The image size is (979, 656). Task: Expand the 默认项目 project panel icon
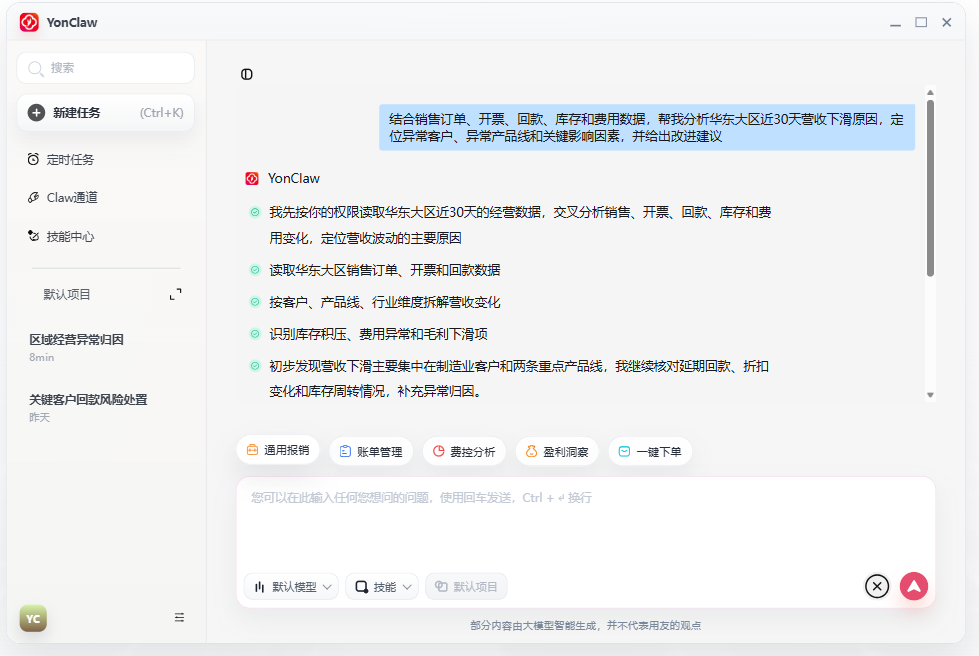tap(175, 294)
